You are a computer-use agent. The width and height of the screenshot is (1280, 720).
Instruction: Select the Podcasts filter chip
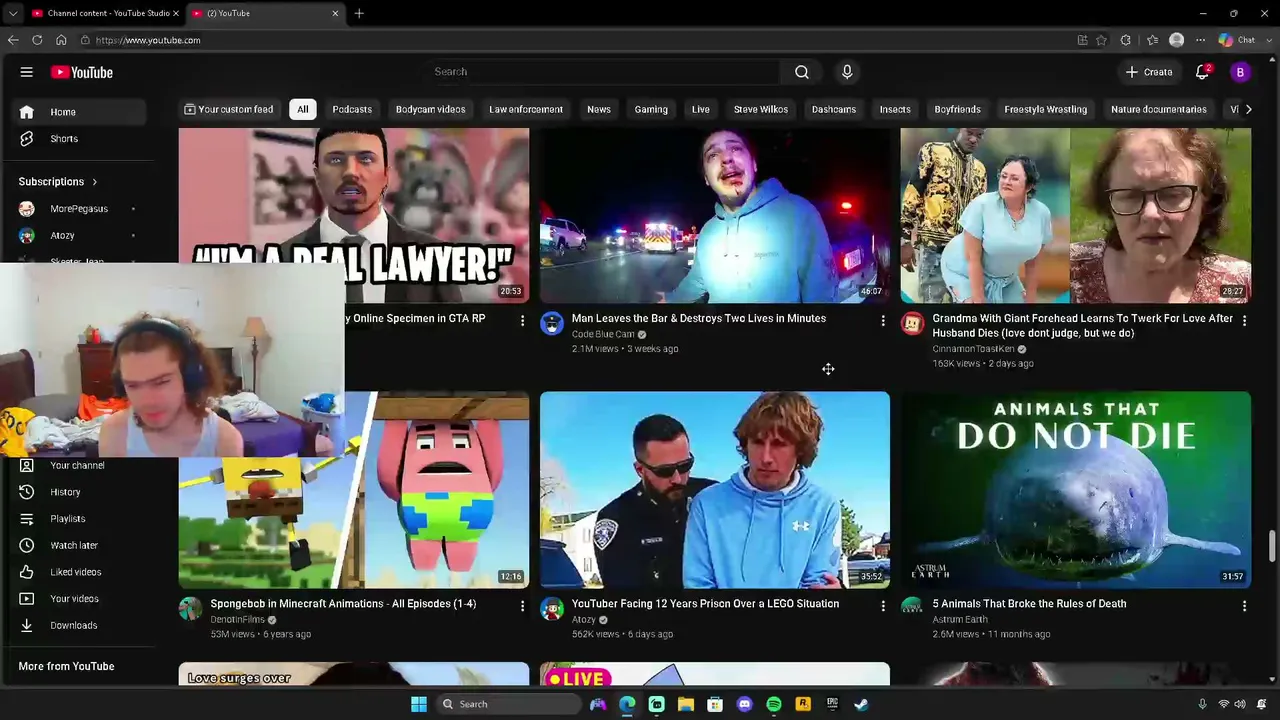(352, 109)
